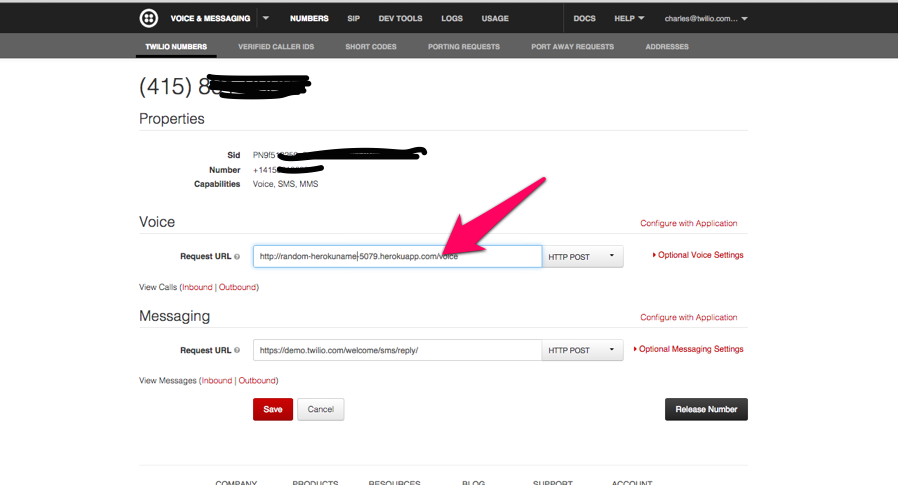Click the Messaging Request URL help icon
The image size is (898, 485).
pyautogui.click(x=237, y=350)
